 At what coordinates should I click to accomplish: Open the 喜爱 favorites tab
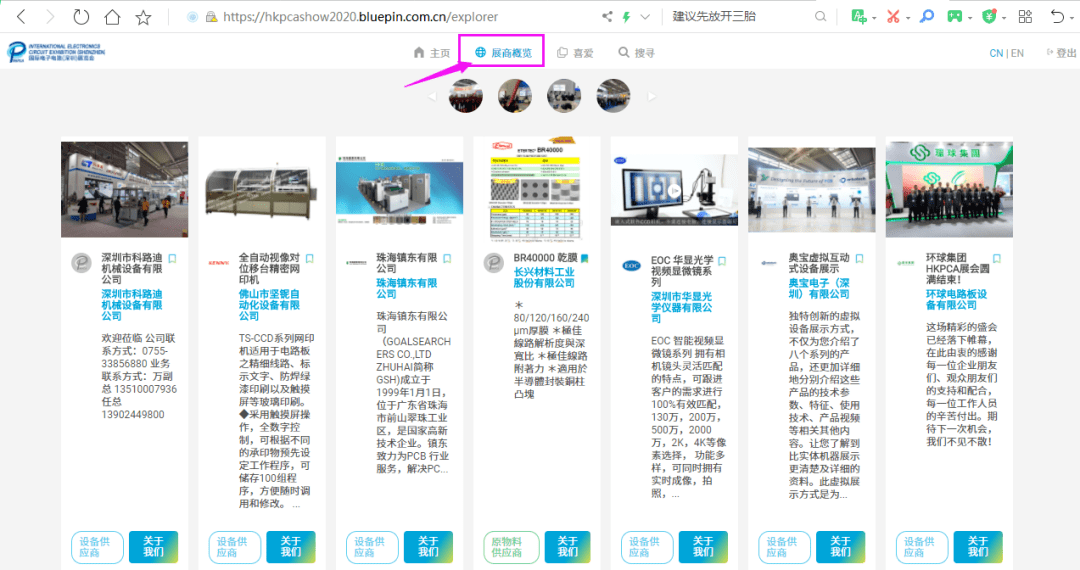click(575, 52)
